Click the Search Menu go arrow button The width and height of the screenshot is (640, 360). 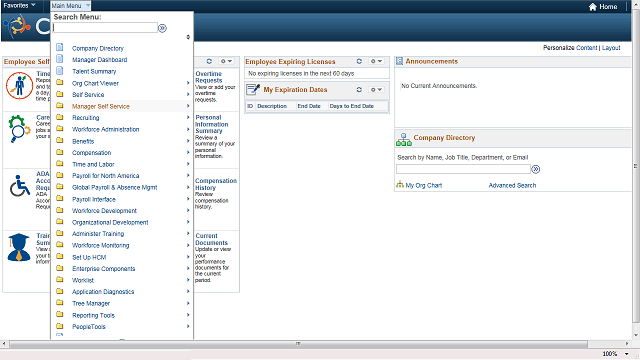point(162,28)
